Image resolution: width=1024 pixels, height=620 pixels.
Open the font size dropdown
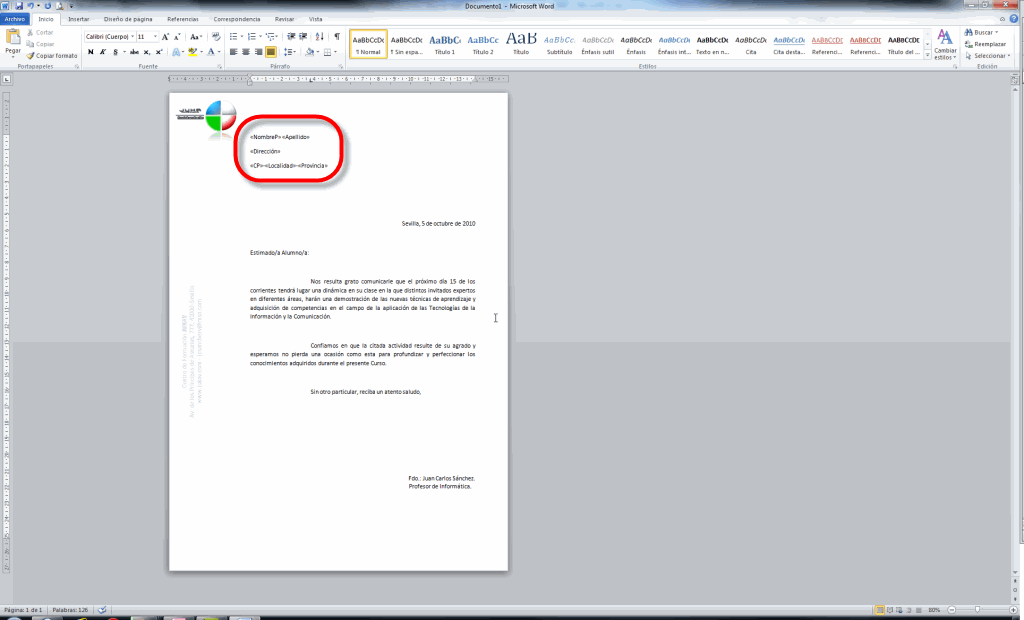point(154,36)
